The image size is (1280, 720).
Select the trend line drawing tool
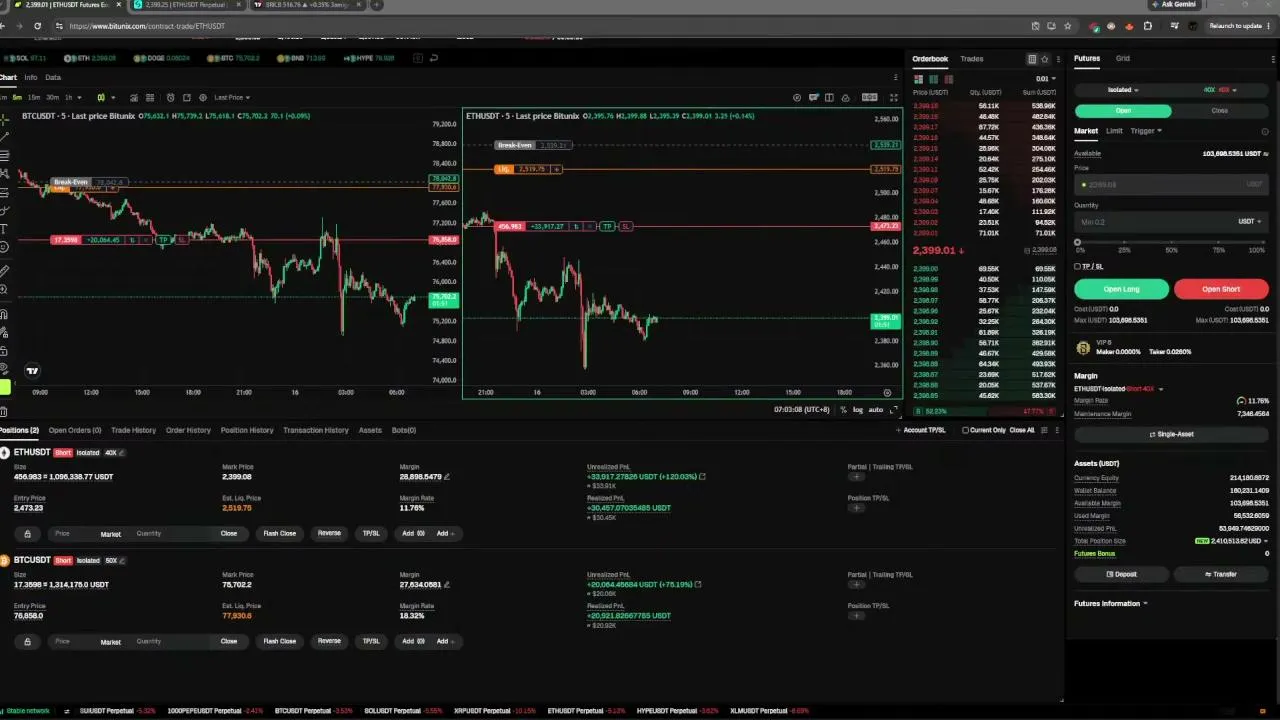click(4, 136)
